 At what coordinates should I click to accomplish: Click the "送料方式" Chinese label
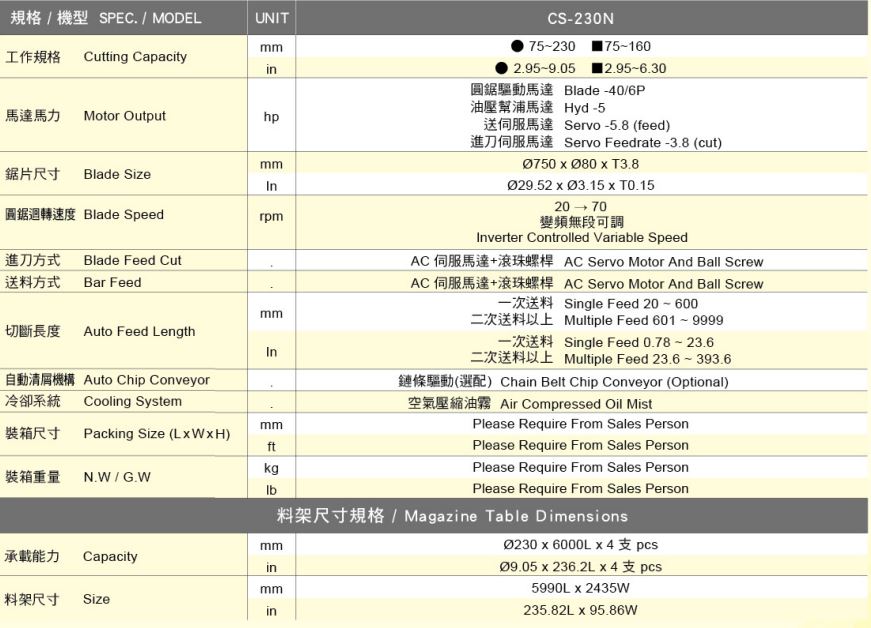[33, 282]
